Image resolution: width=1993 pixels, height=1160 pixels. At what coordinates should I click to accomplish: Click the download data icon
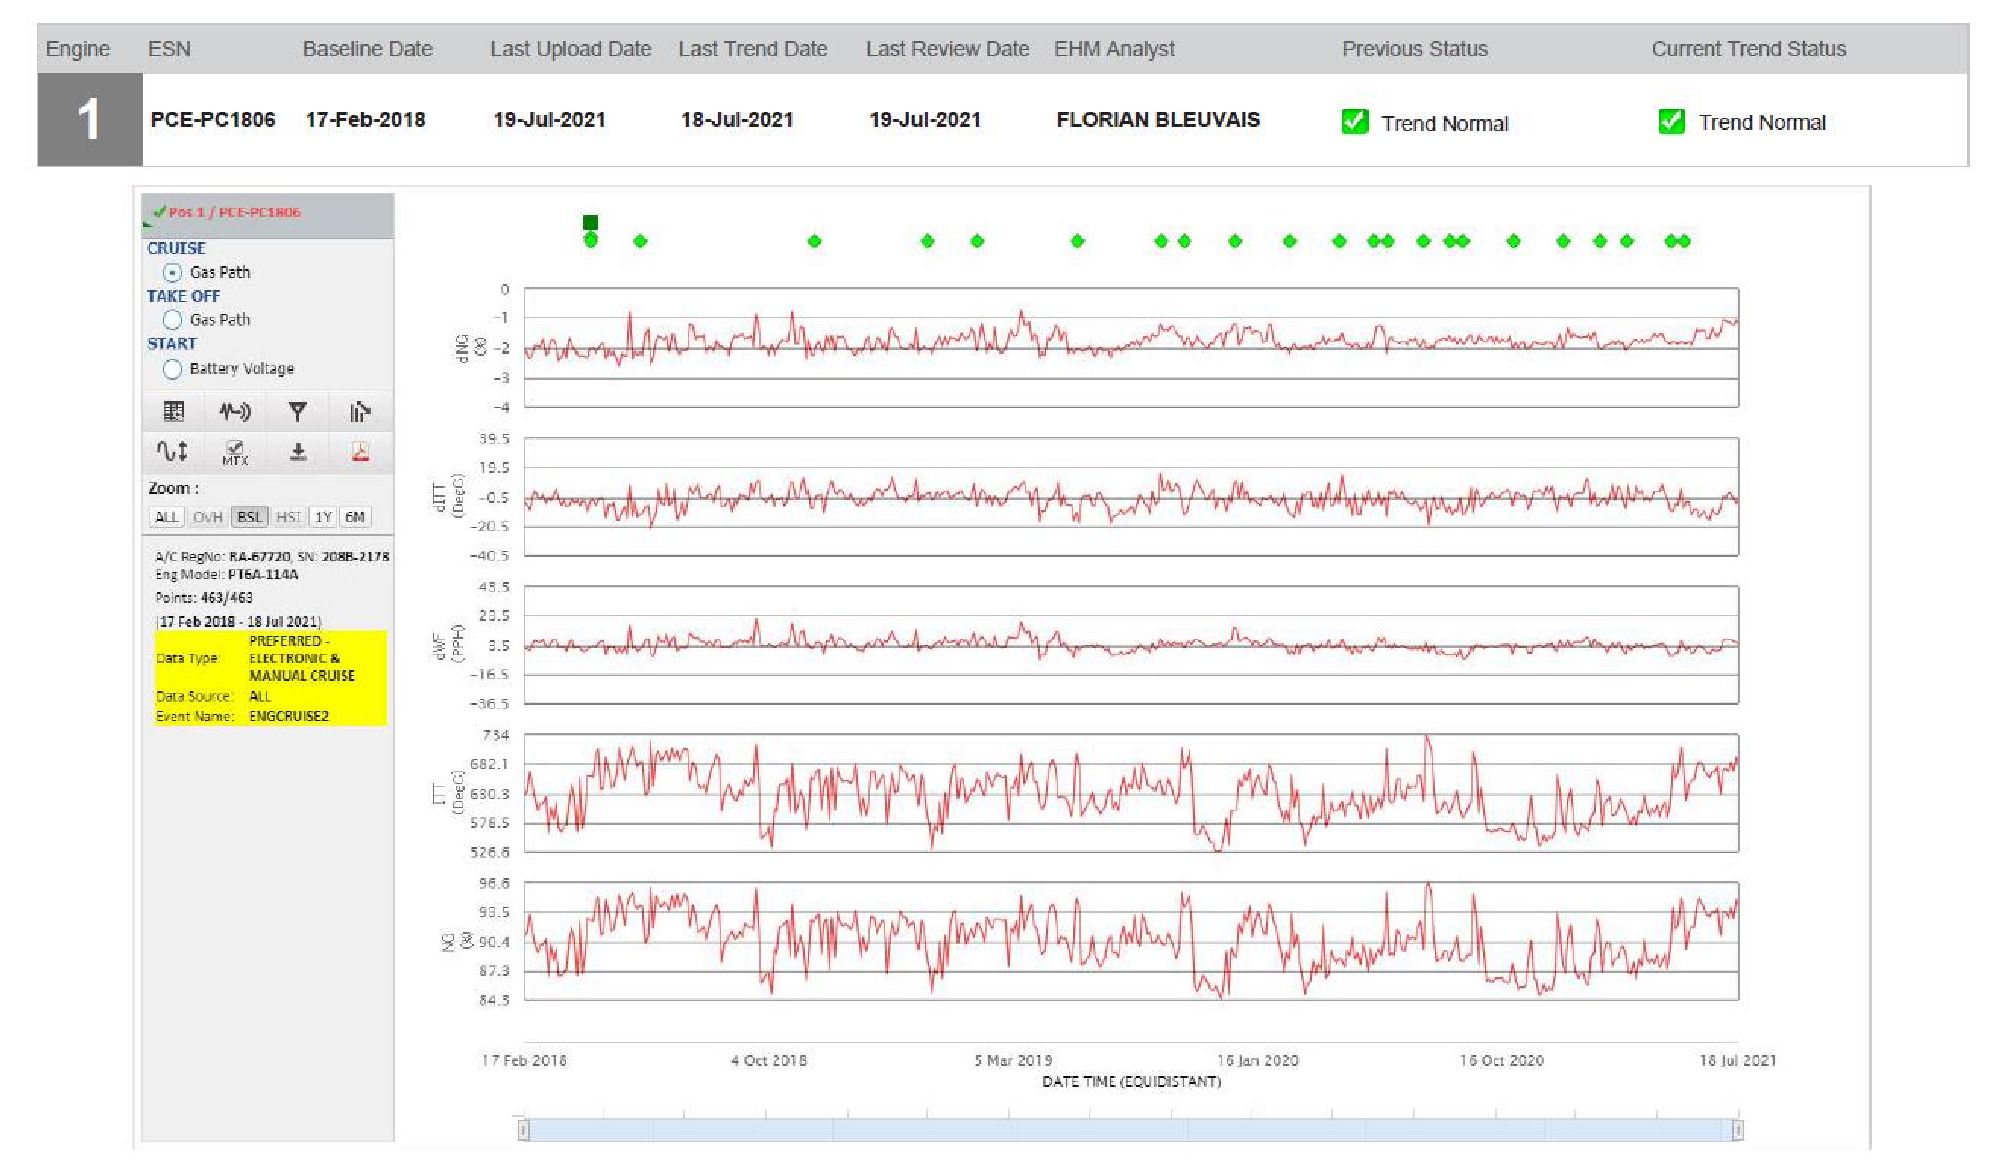point(297,452)
